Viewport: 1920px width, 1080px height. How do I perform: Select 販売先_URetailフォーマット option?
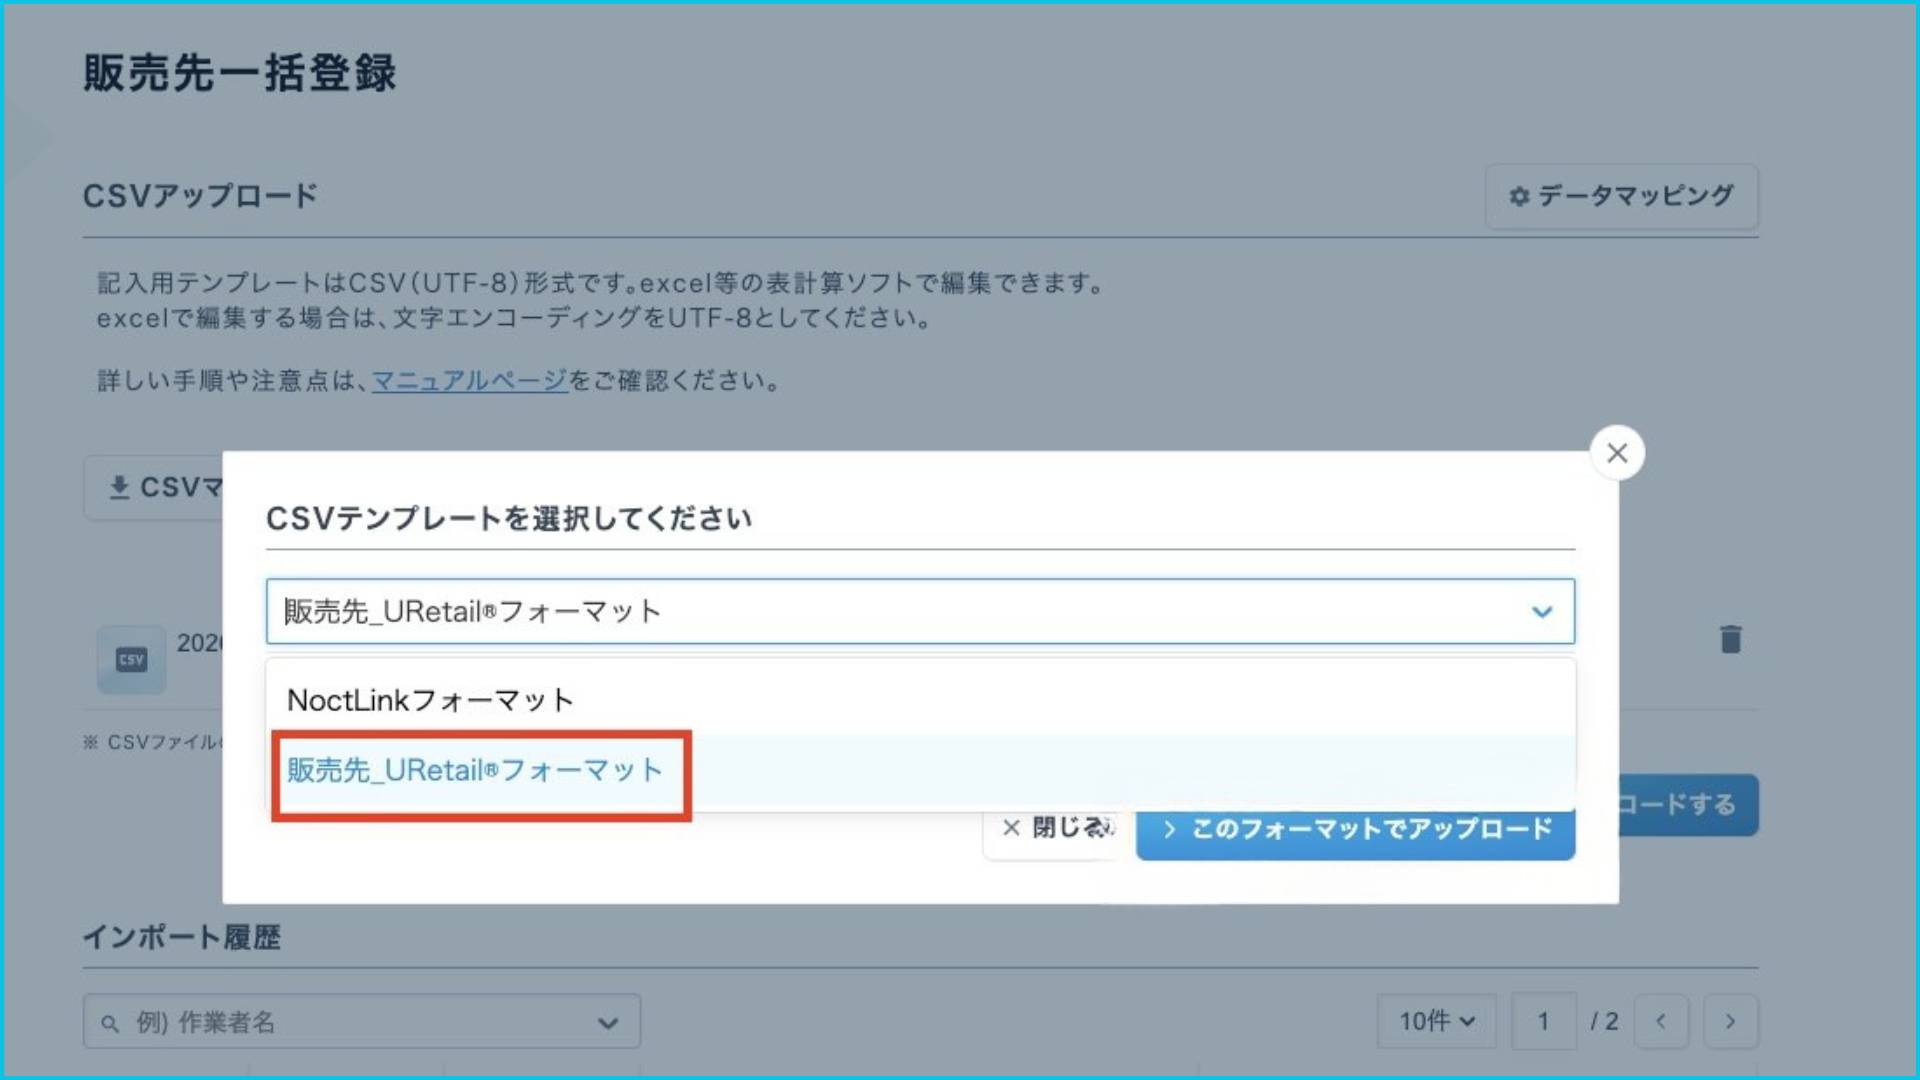tap(475, 771)
